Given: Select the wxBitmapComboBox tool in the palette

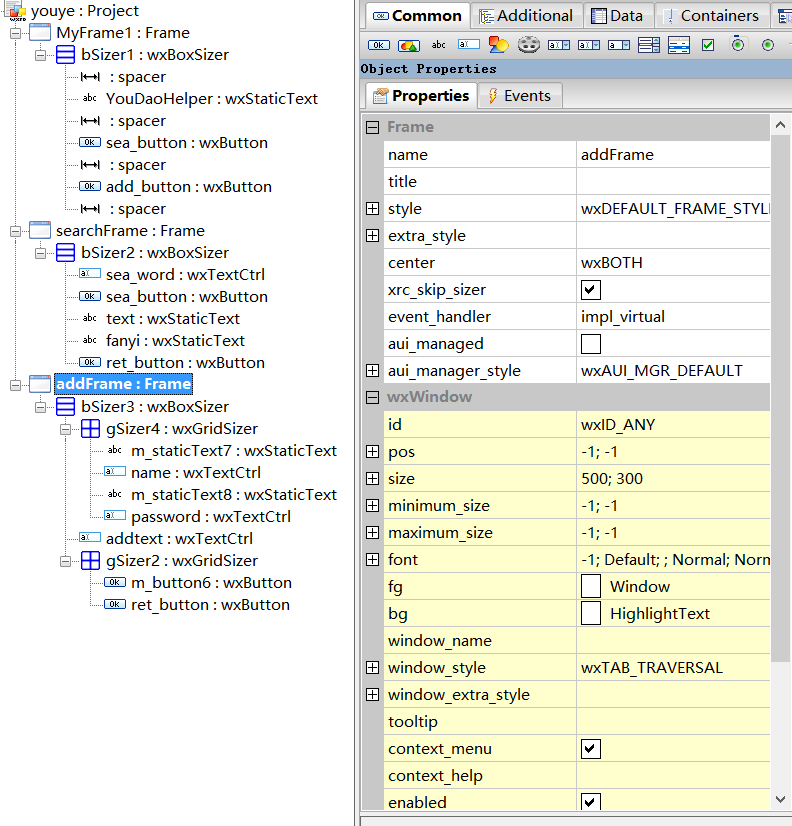Looking at the screenshot, I should pos(589,45).
